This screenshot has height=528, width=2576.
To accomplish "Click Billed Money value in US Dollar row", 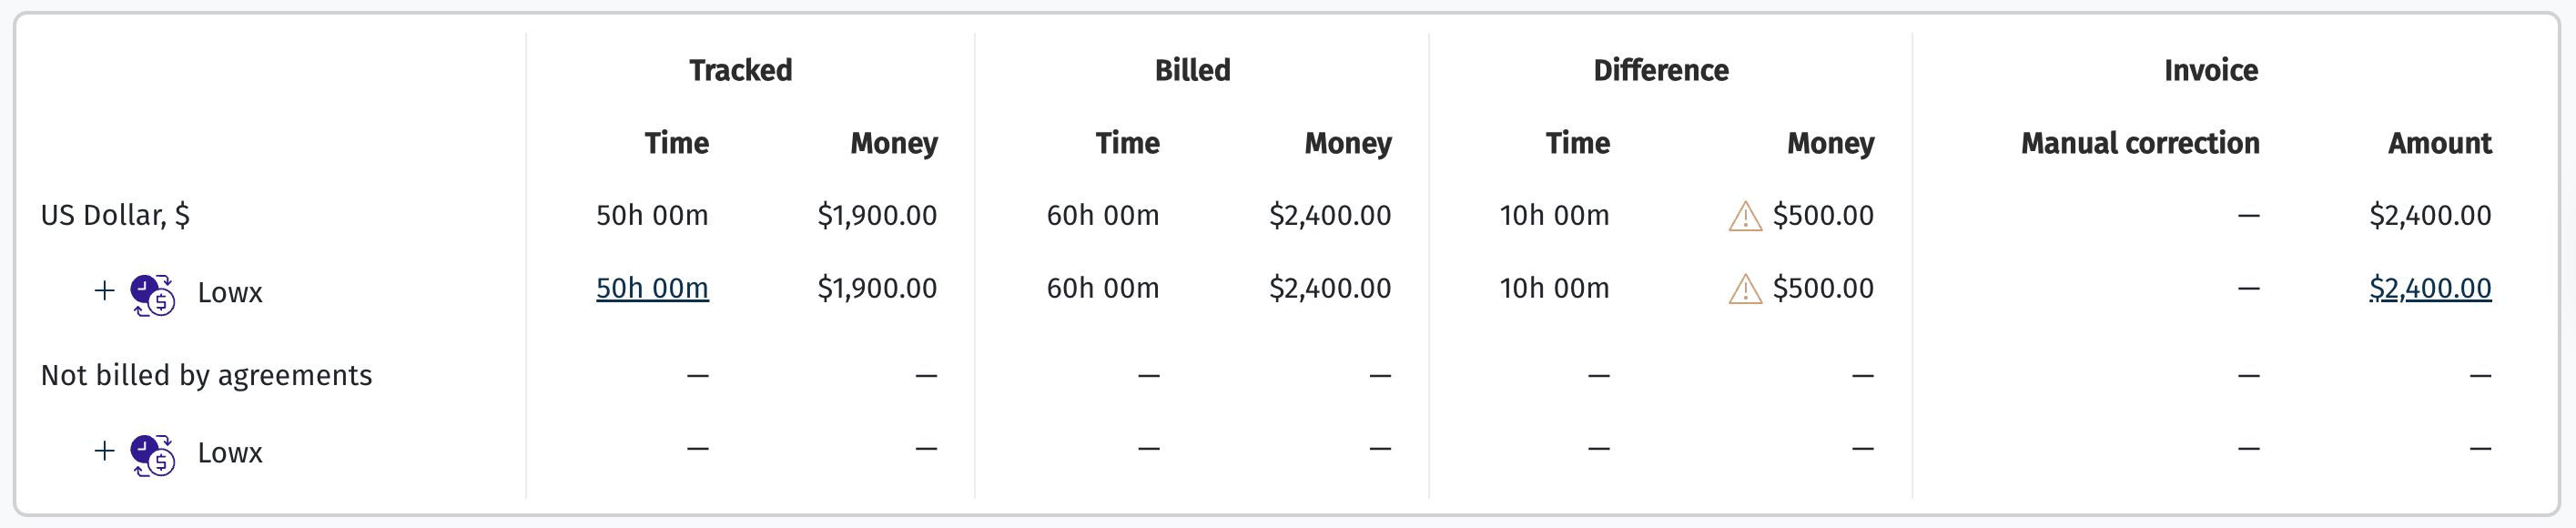I will (x=1329, y=215).
